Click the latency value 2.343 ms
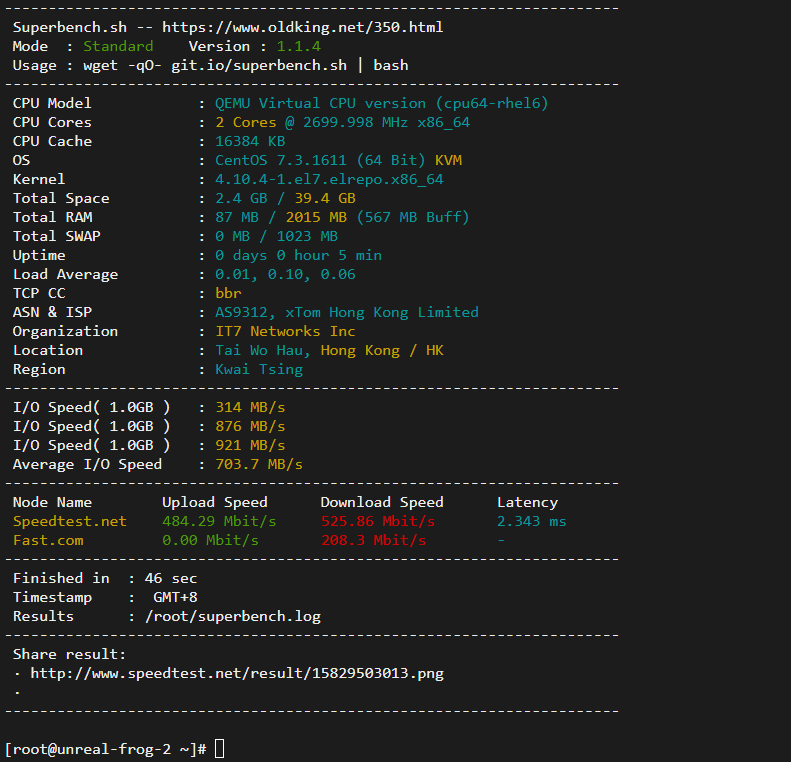Viewport: 791px width, 762px height. click(532, 521)
